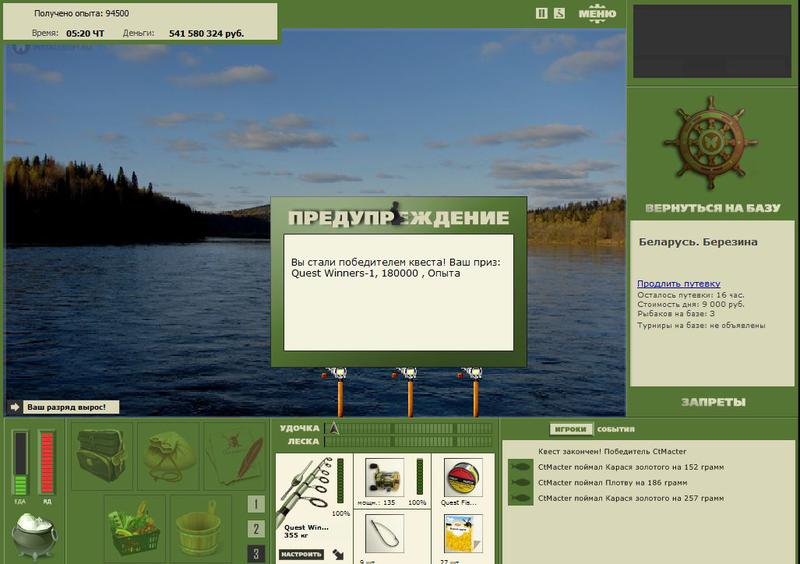The width and height of the screenshot is (800, 564).
Task: Open the food basket icon
Action: 135,529
